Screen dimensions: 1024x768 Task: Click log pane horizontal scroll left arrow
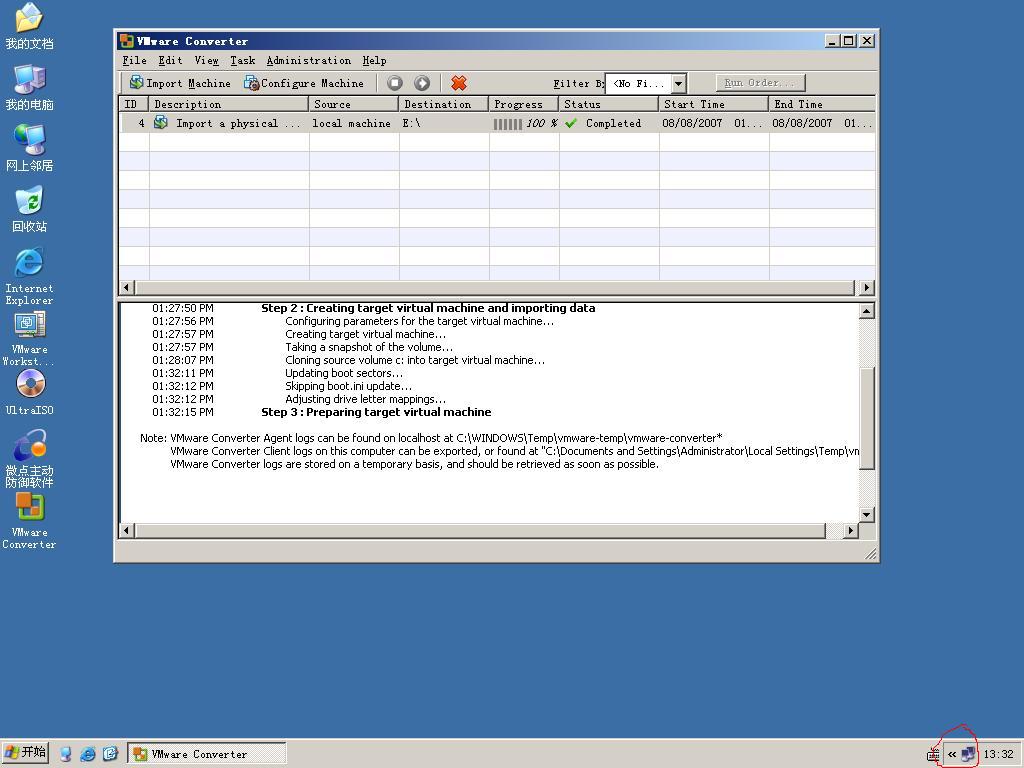pyautogui.click(x=127, y=530)
